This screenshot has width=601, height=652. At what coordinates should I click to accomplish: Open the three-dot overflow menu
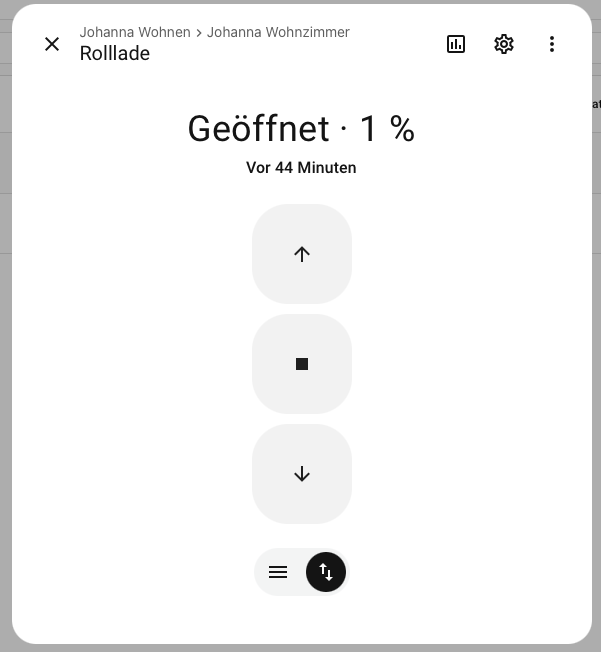click(x=552, y=44)
